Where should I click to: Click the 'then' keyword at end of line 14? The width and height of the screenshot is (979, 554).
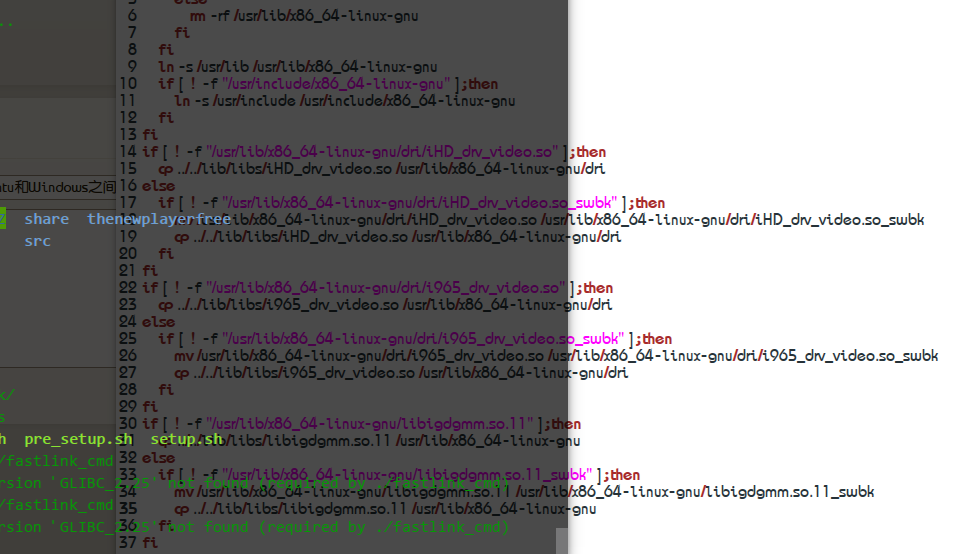coord(591,152)
